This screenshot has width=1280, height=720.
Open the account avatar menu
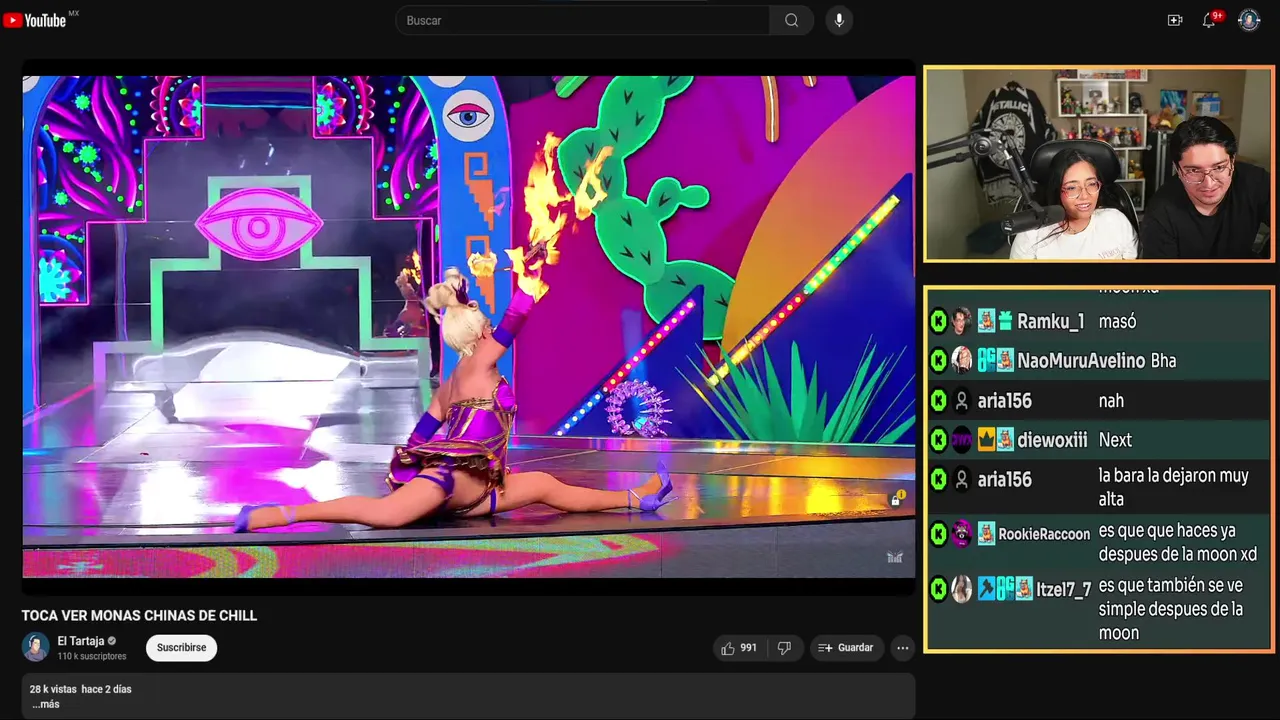(1249, 20)
